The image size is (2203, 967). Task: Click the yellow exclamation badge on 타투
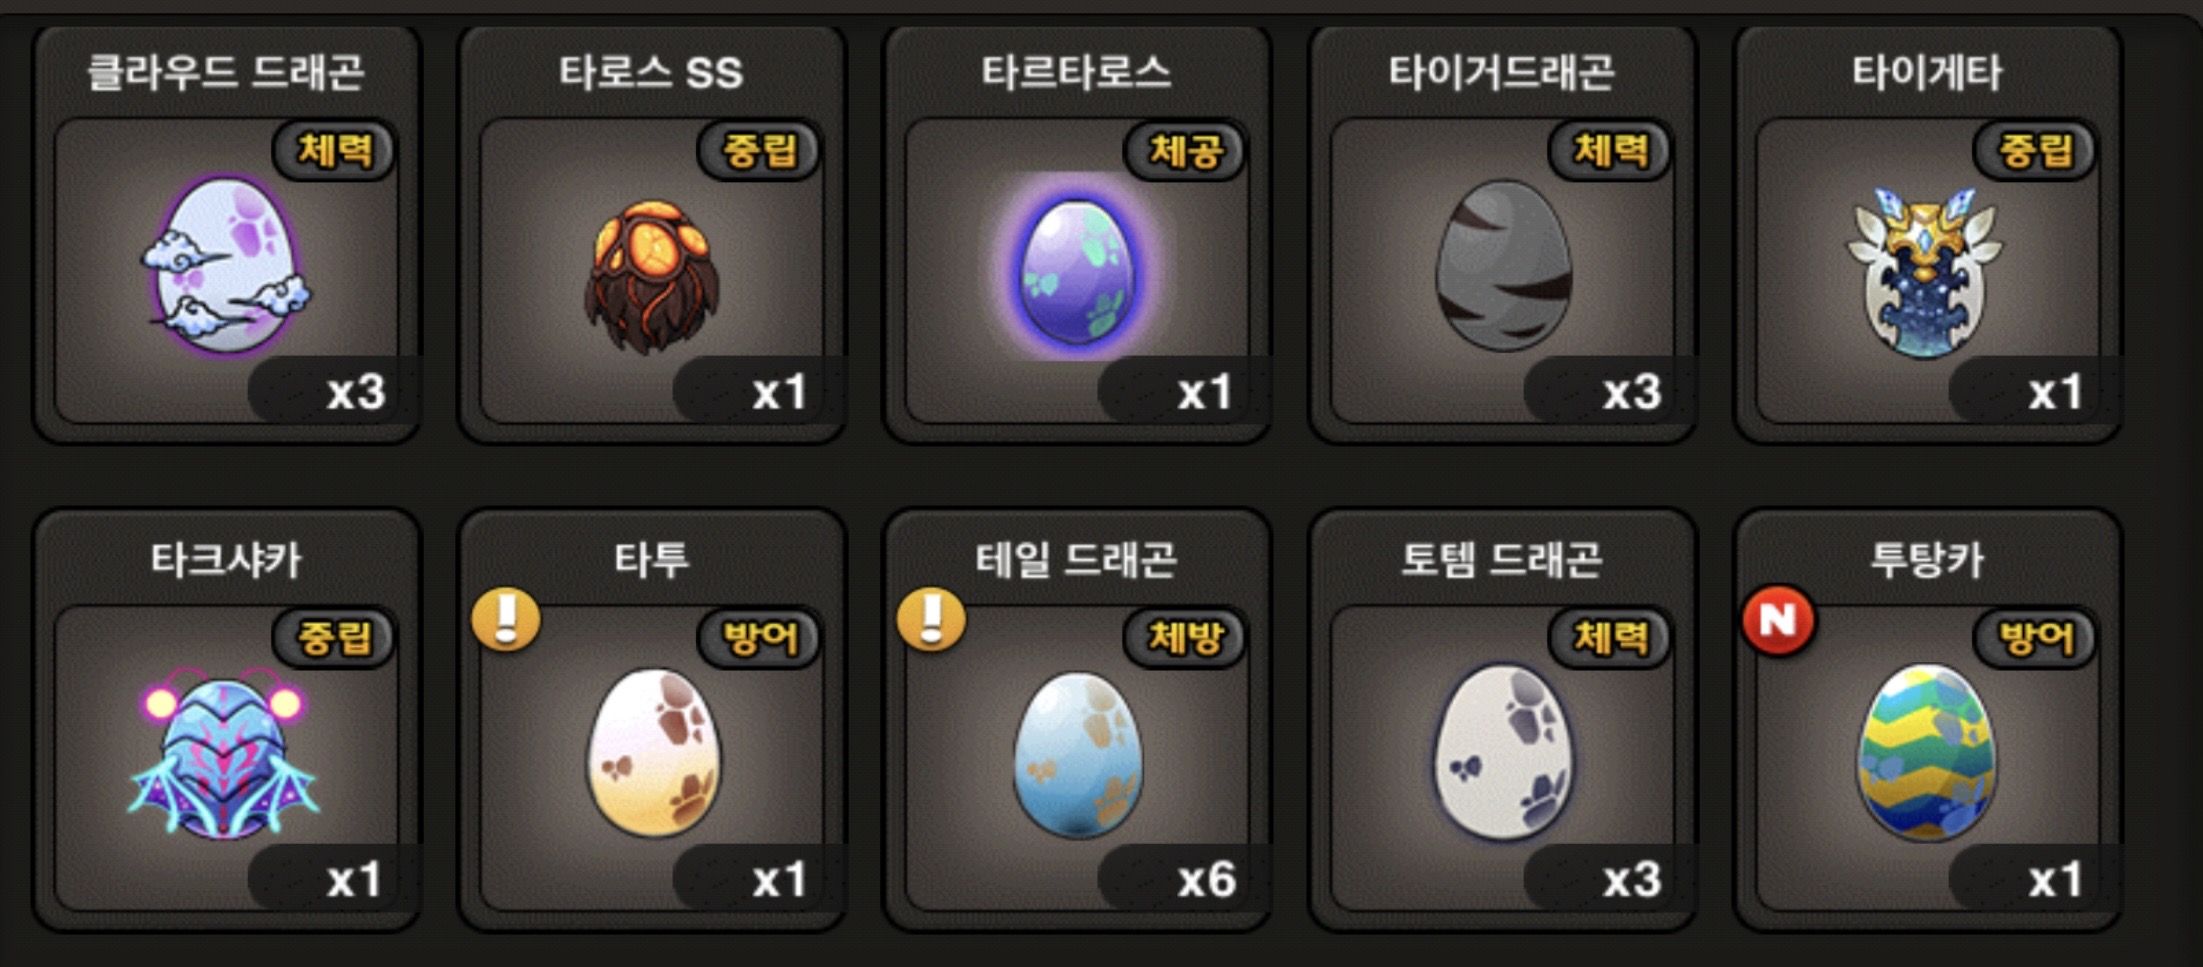point(506,619)
